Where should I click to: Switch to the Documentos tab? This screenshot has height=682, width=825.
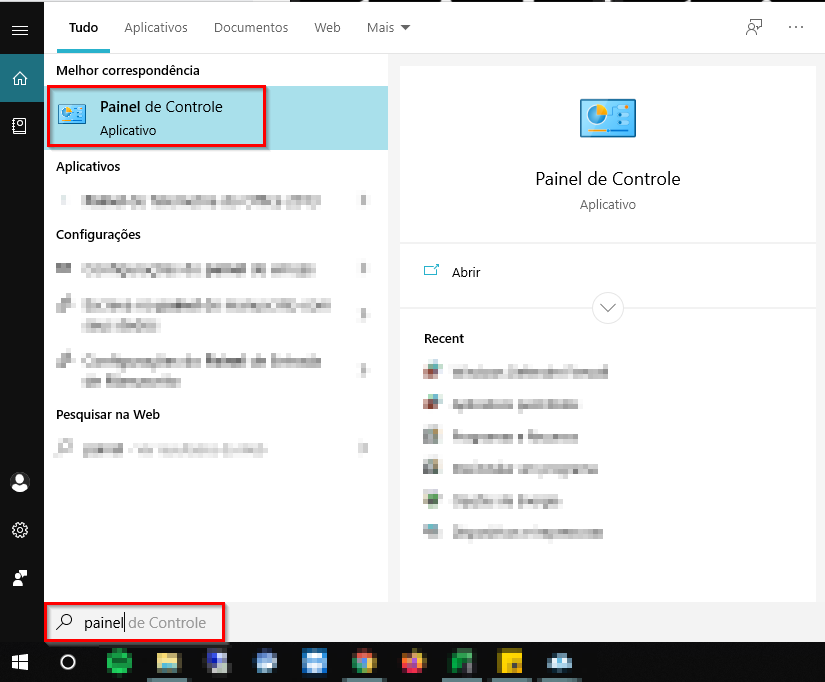click(251, 27)
